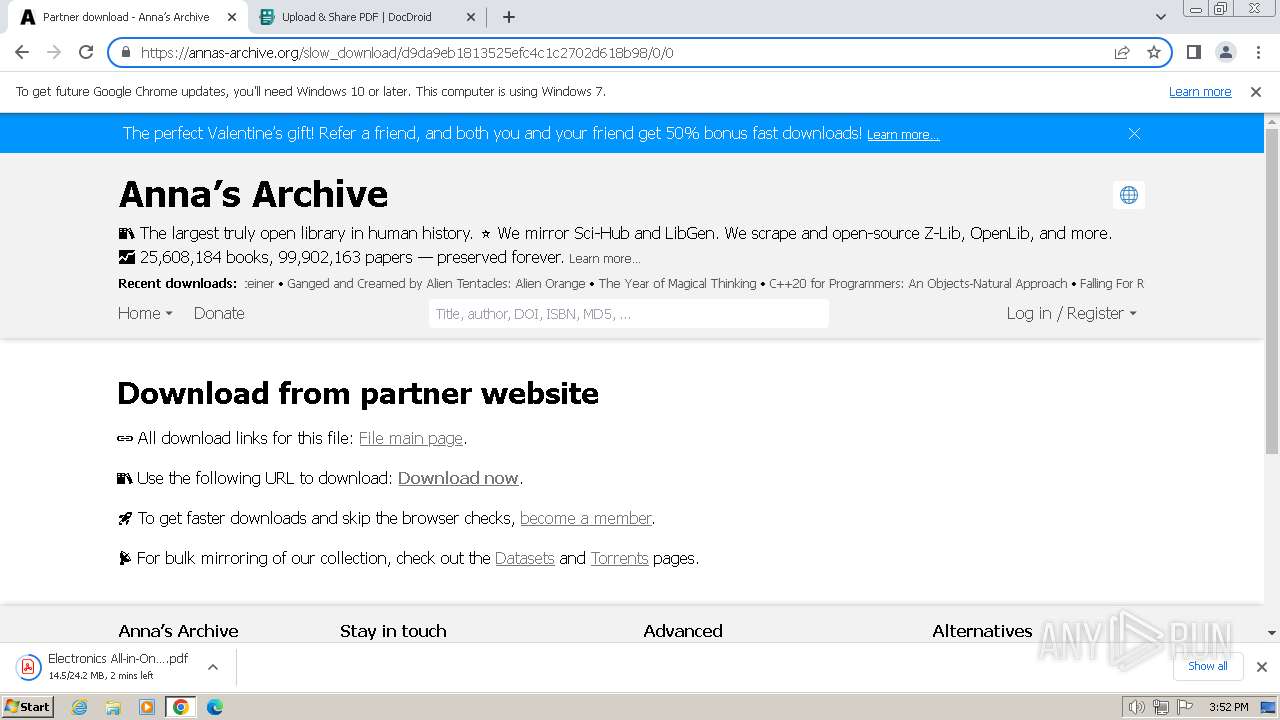The height and width of the screenshot is (720, 1280).
Task: Open the Donate page
Action: 219,313
